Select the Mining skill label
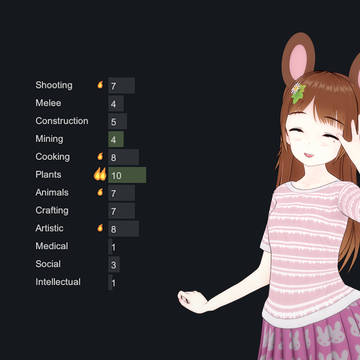Image resolution: width=360 pixels, height=360 pixels. 49,139
